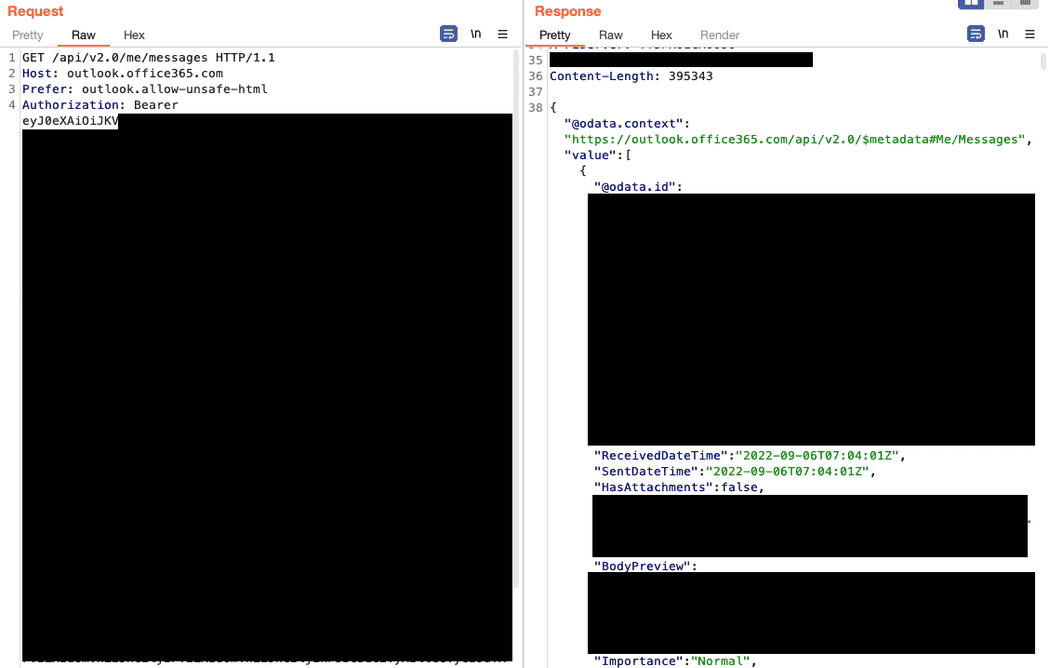The image size is (1050, 668).
Task: Click the 'HasAttachments':false line
Action: click(x=679, y=487)
